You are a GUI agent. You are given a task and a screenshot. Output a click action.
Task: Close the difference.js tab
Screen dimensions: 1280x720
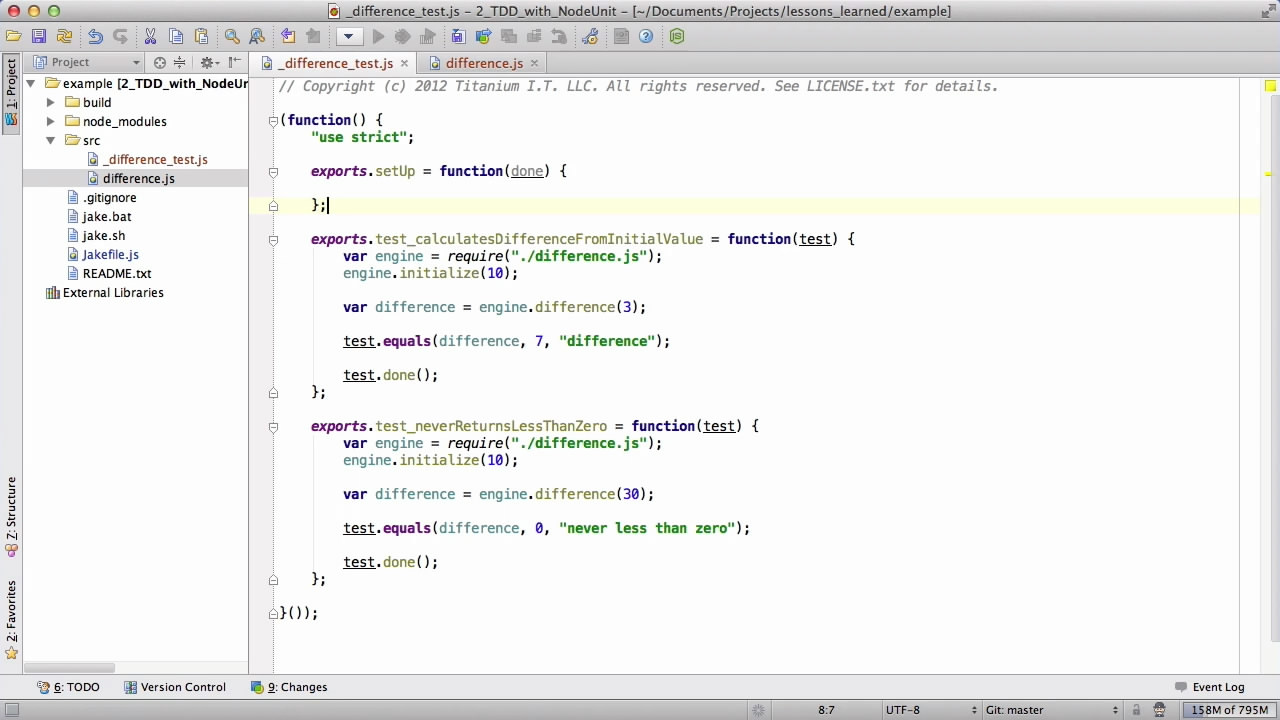tap(534, 63)
